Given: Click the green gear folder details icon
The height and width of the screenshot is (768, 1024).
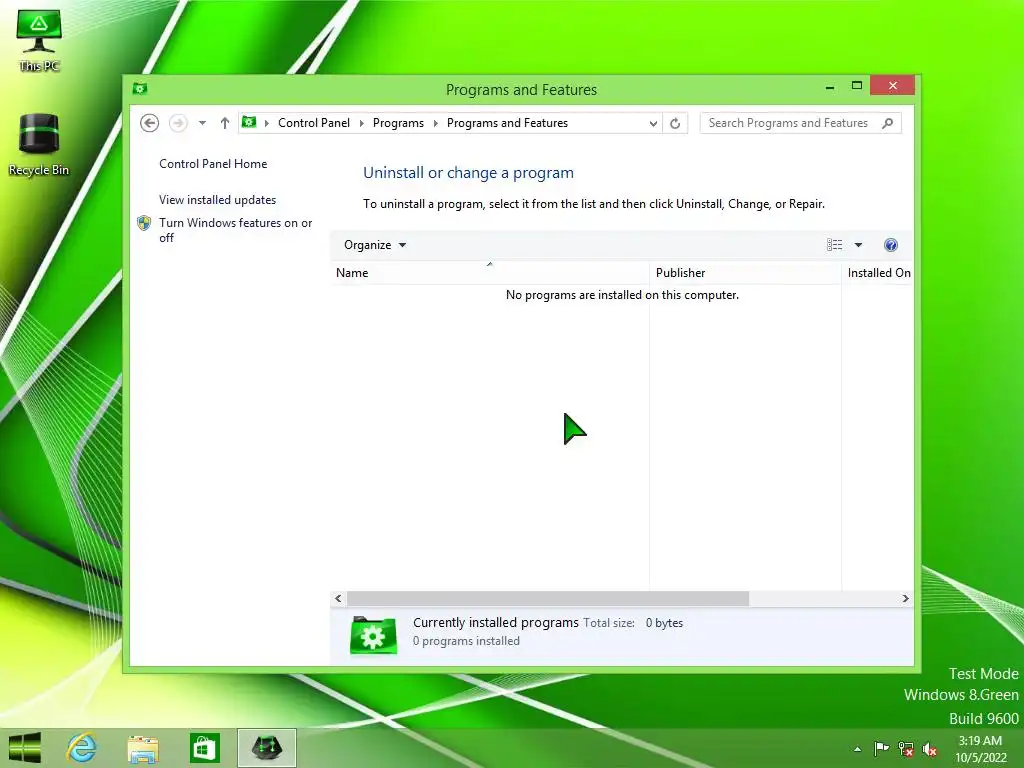Looking at the screenshot, I should click(373, 635).
